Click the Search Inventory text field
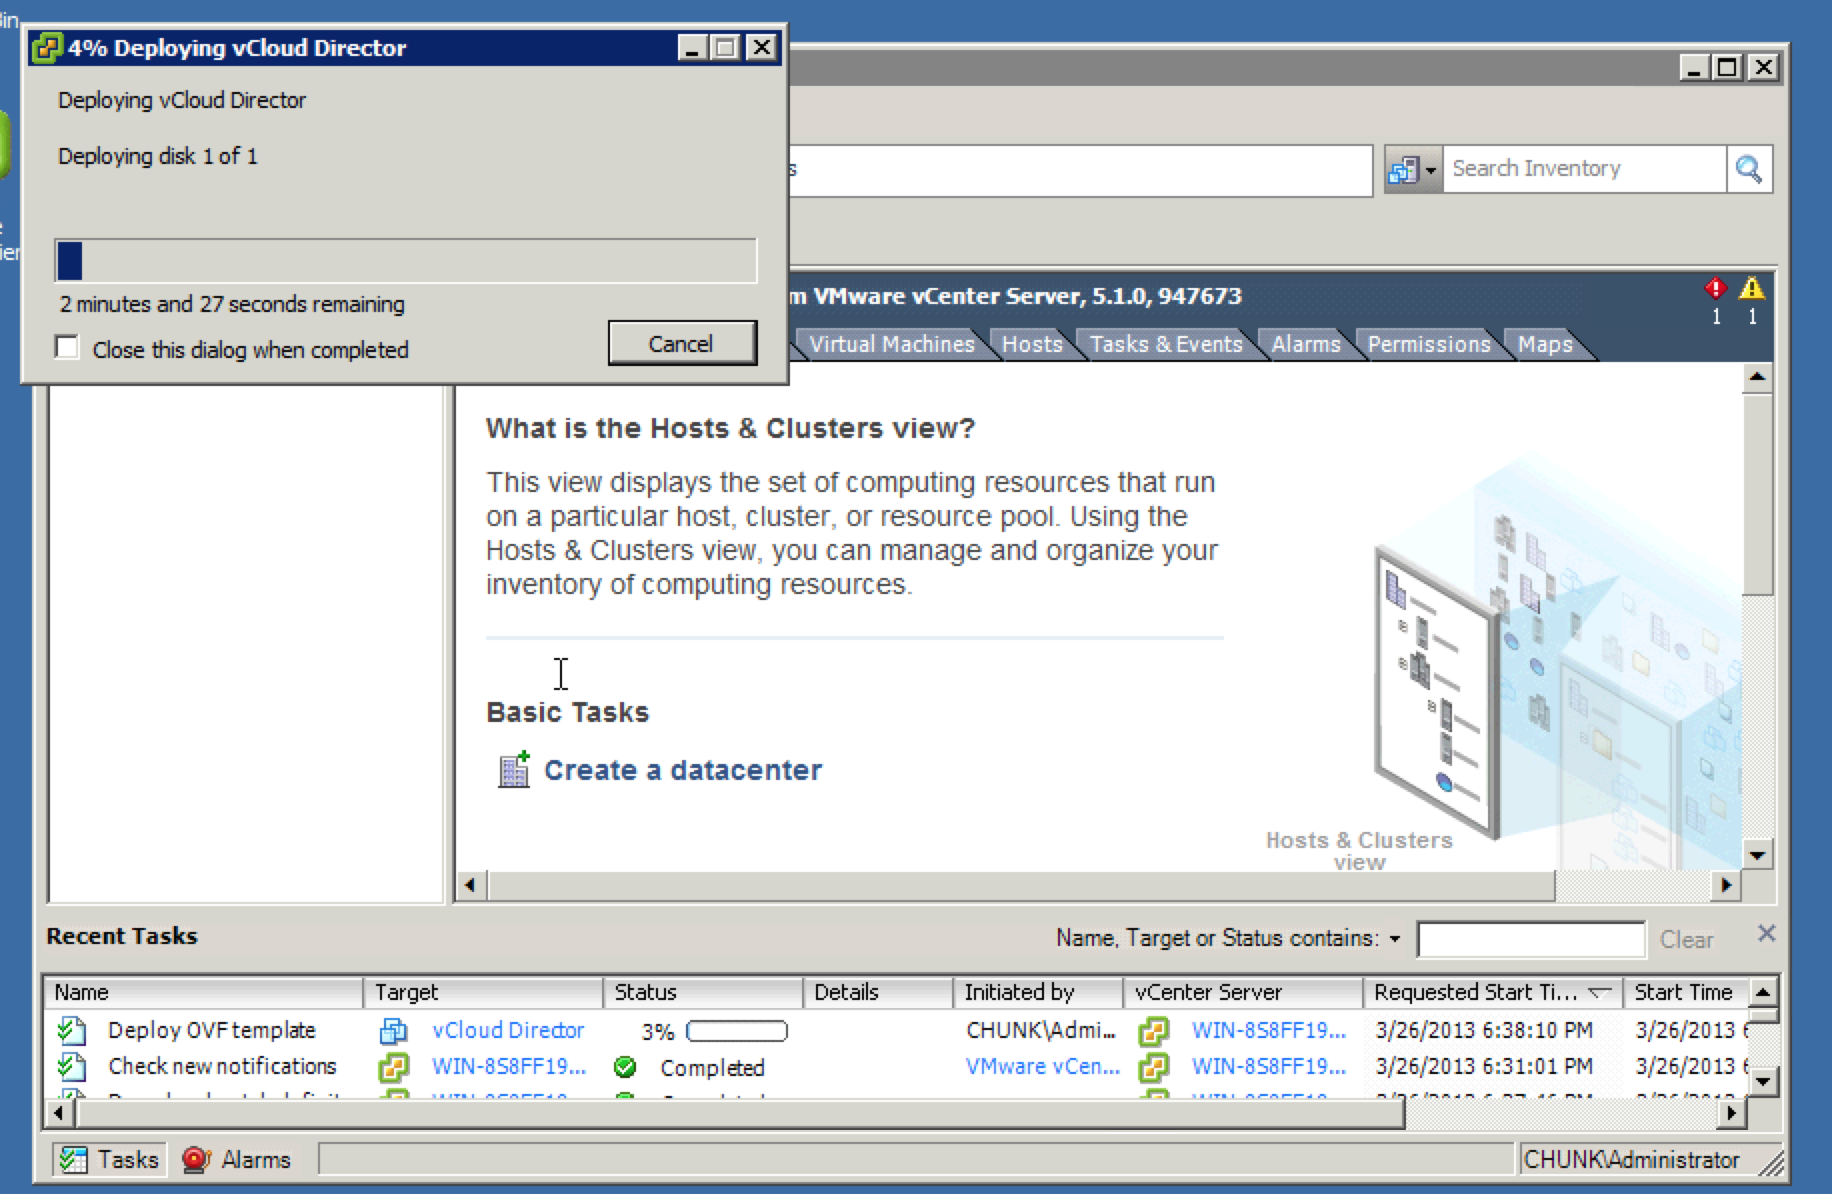The height and width of the screenshot is (1194, 1832). tap(1583, 169)
